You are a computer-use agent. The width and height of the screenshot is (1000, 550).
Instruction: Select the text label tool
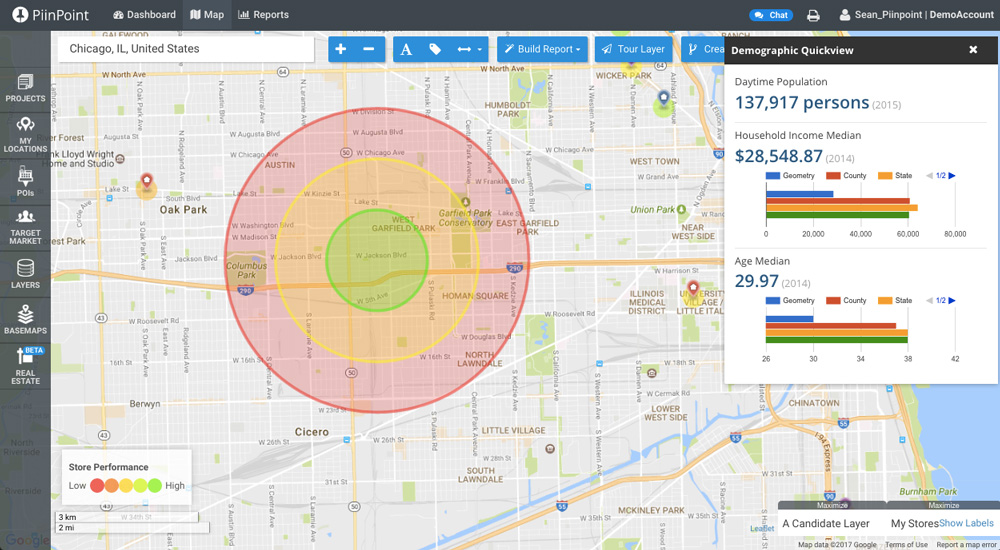[406, 49]
